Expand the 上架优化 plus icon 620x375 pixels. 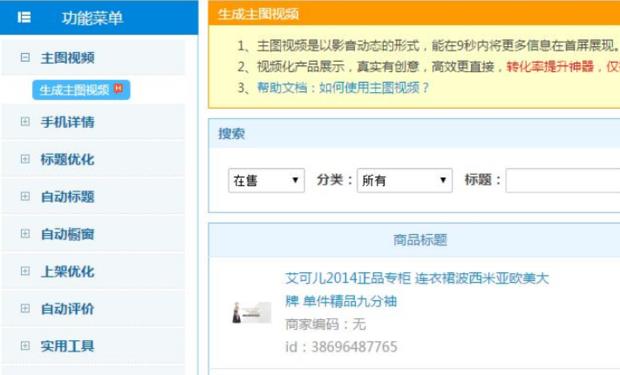(25, 271)
